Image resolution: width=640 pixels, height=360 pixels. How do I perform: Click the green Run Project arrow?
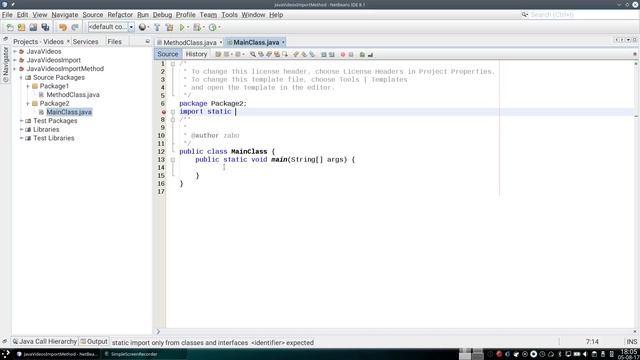click(x=182, y=27)
